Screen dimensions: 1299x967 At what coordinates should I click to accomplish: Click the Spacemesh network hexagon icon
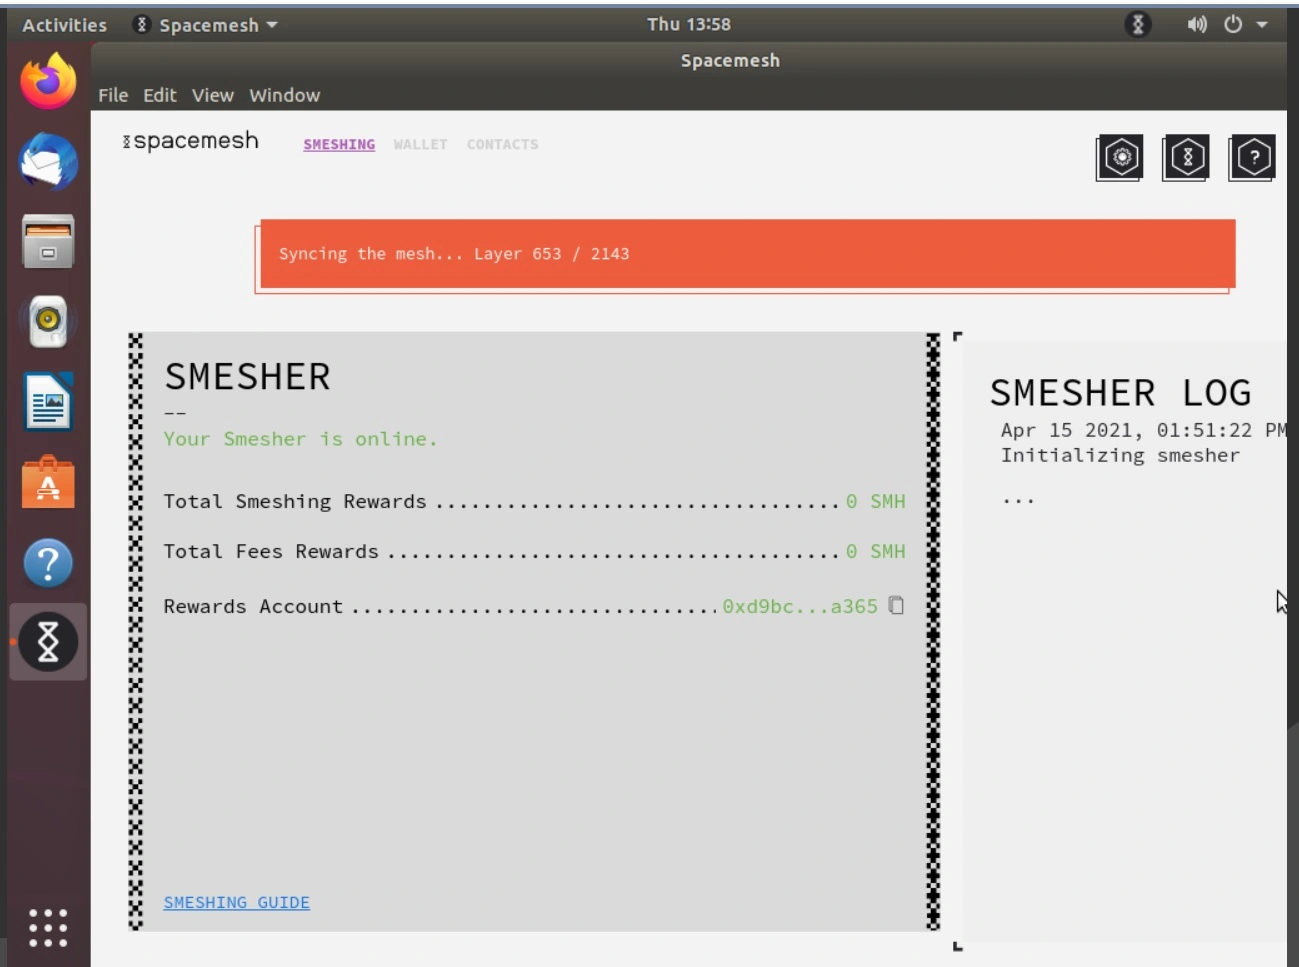tap(1187, 157)
